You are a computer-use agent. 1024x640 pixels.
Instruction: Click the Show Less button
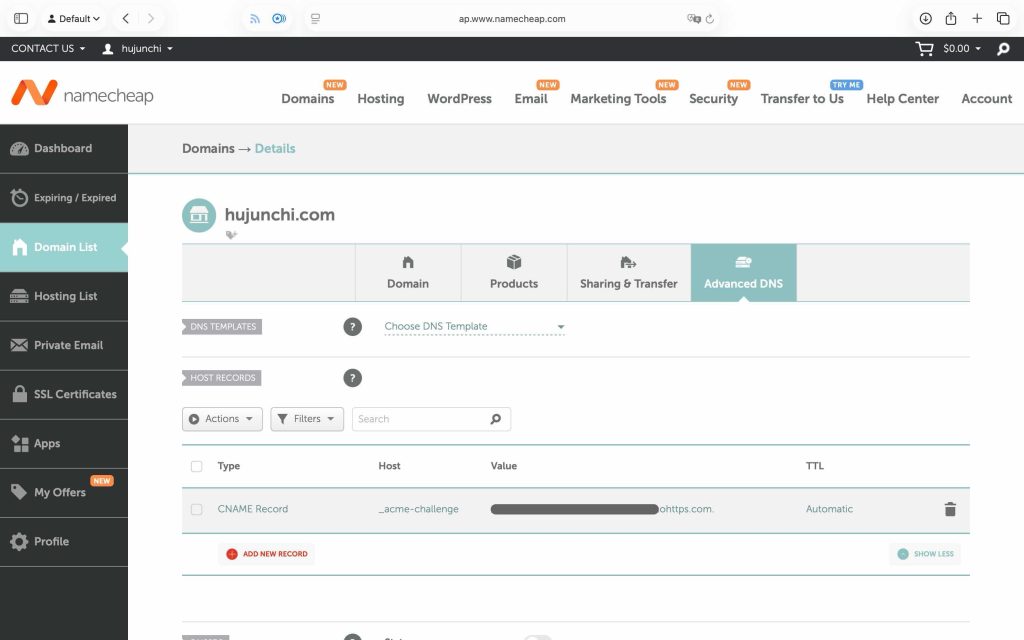coord(925,554)
